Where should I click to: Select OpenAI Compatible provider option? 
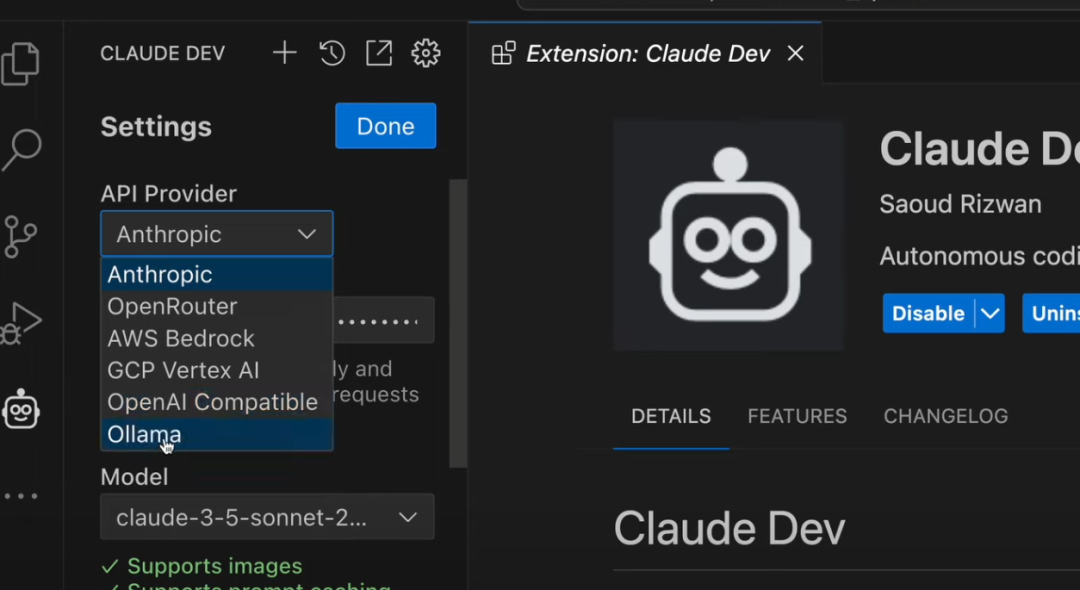coord(217,402)
